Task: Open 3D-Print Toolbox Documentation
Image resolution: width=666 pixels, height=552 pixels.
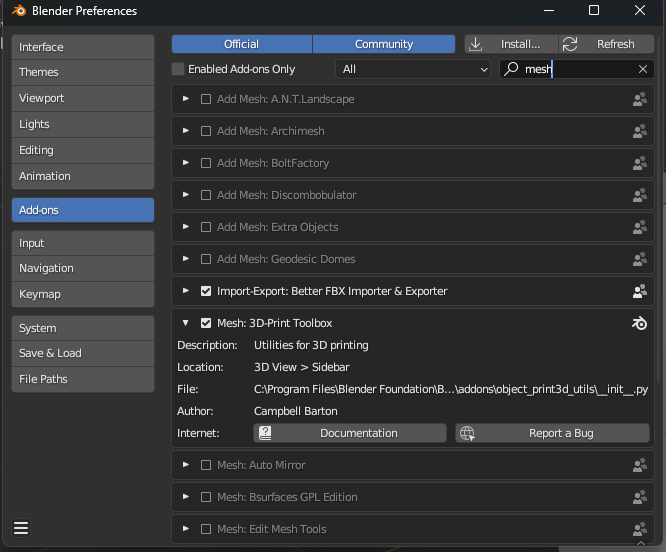Action: tap(350, 433)
